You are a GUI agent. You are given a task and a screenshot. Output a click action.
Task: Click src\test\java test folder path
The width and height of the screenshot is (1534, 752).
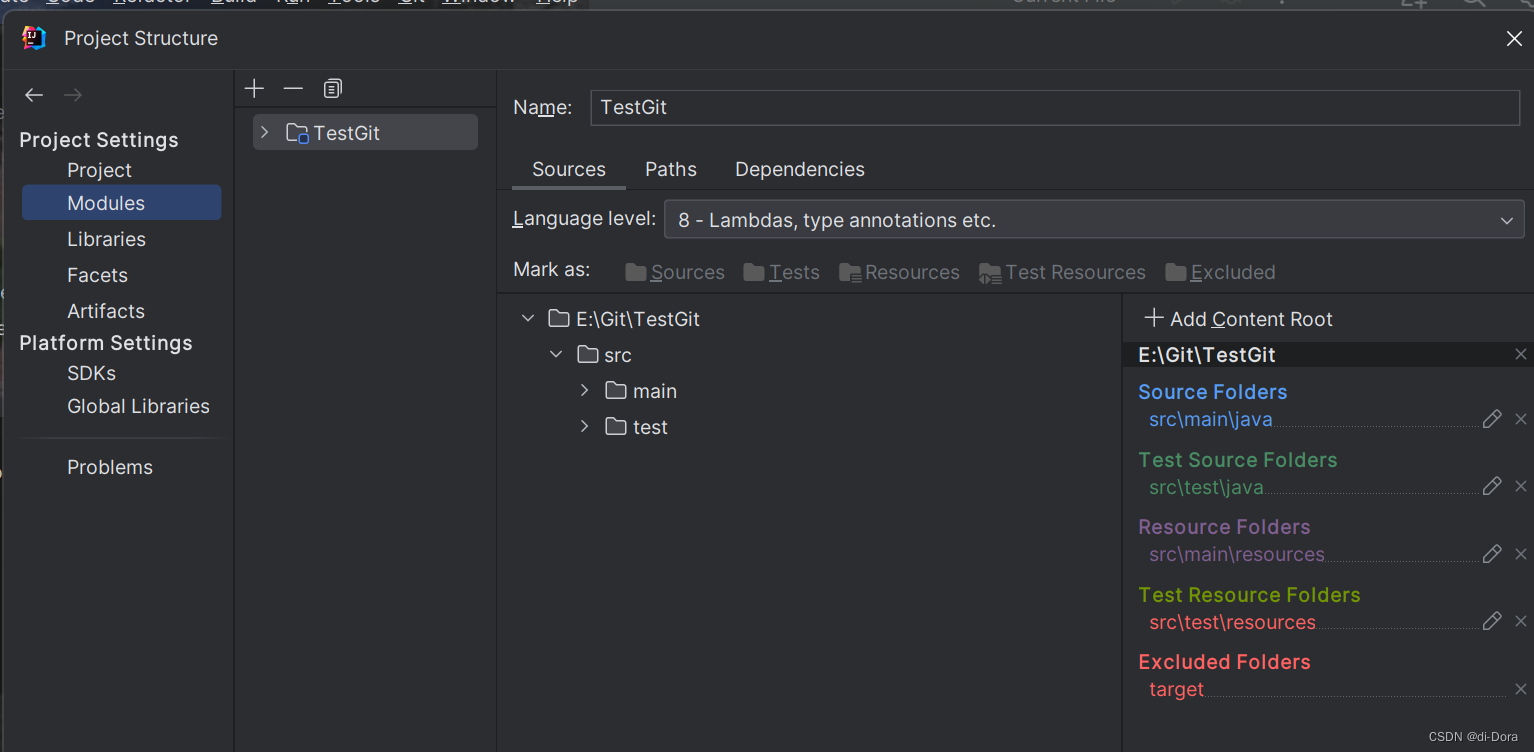[1206, 487]
